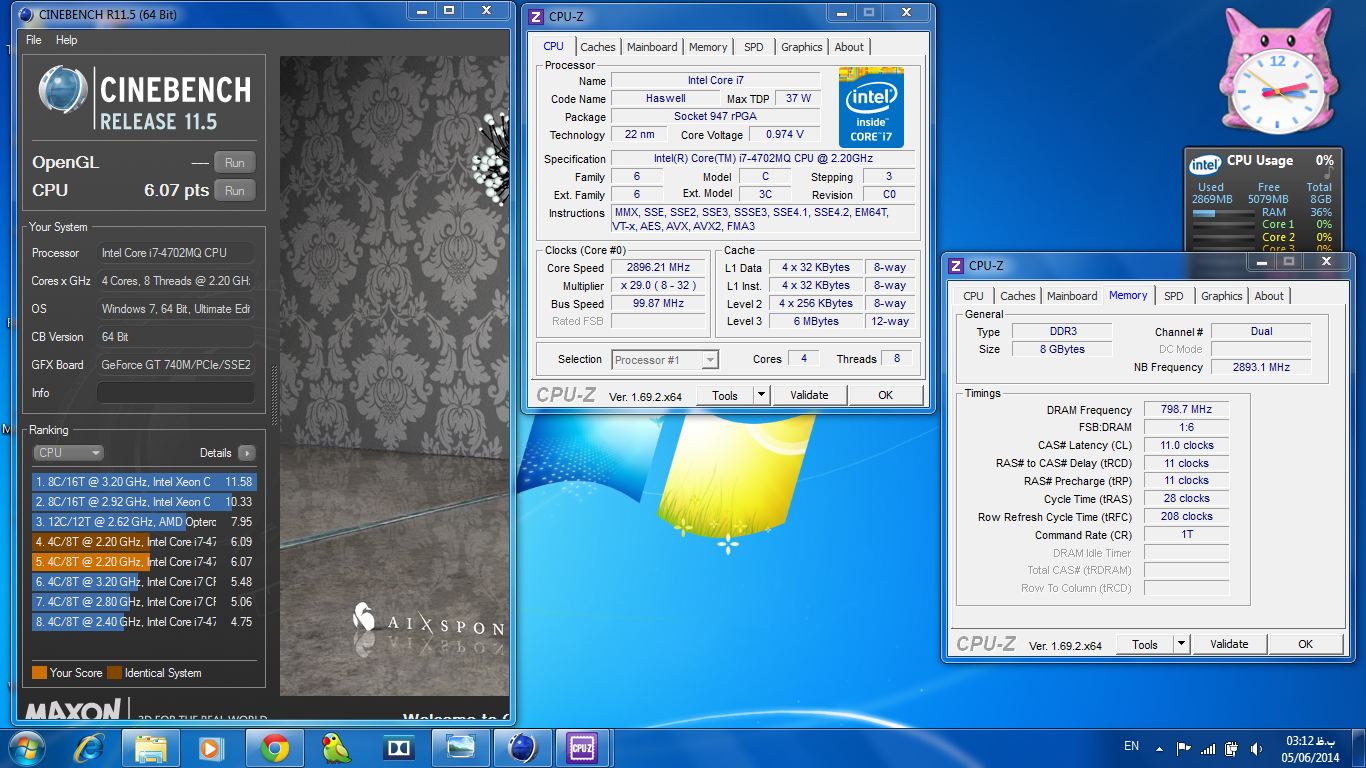Click Tools button in first CPU-Z window

(725, 395)
